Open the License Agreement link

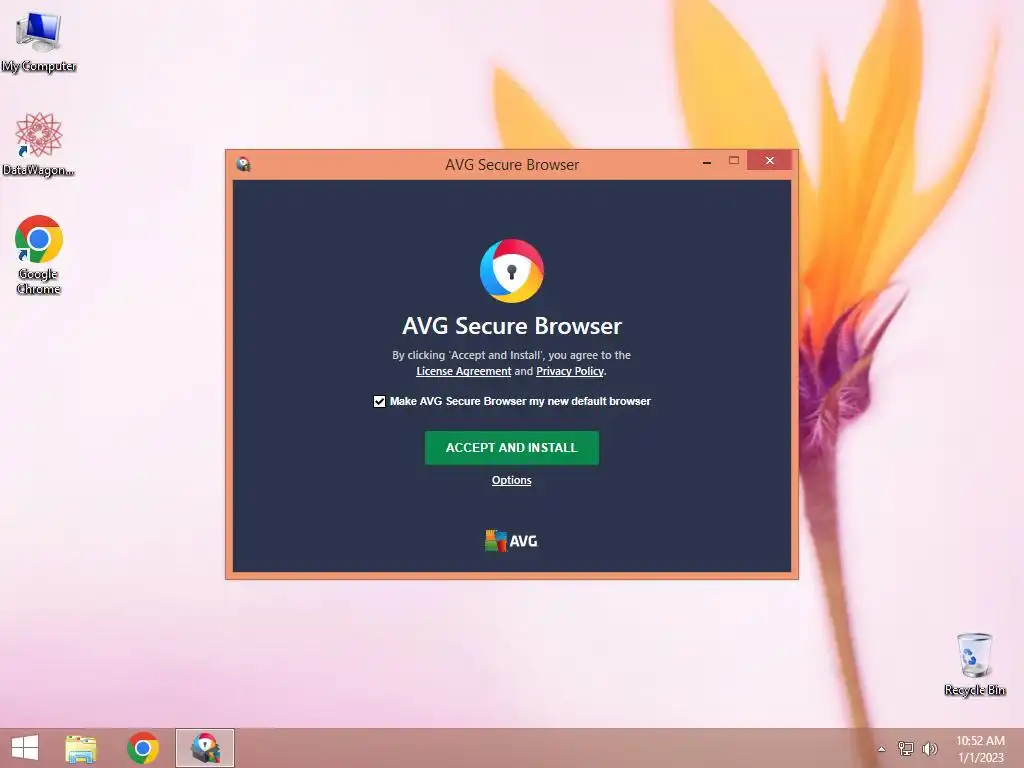[464, 371]
